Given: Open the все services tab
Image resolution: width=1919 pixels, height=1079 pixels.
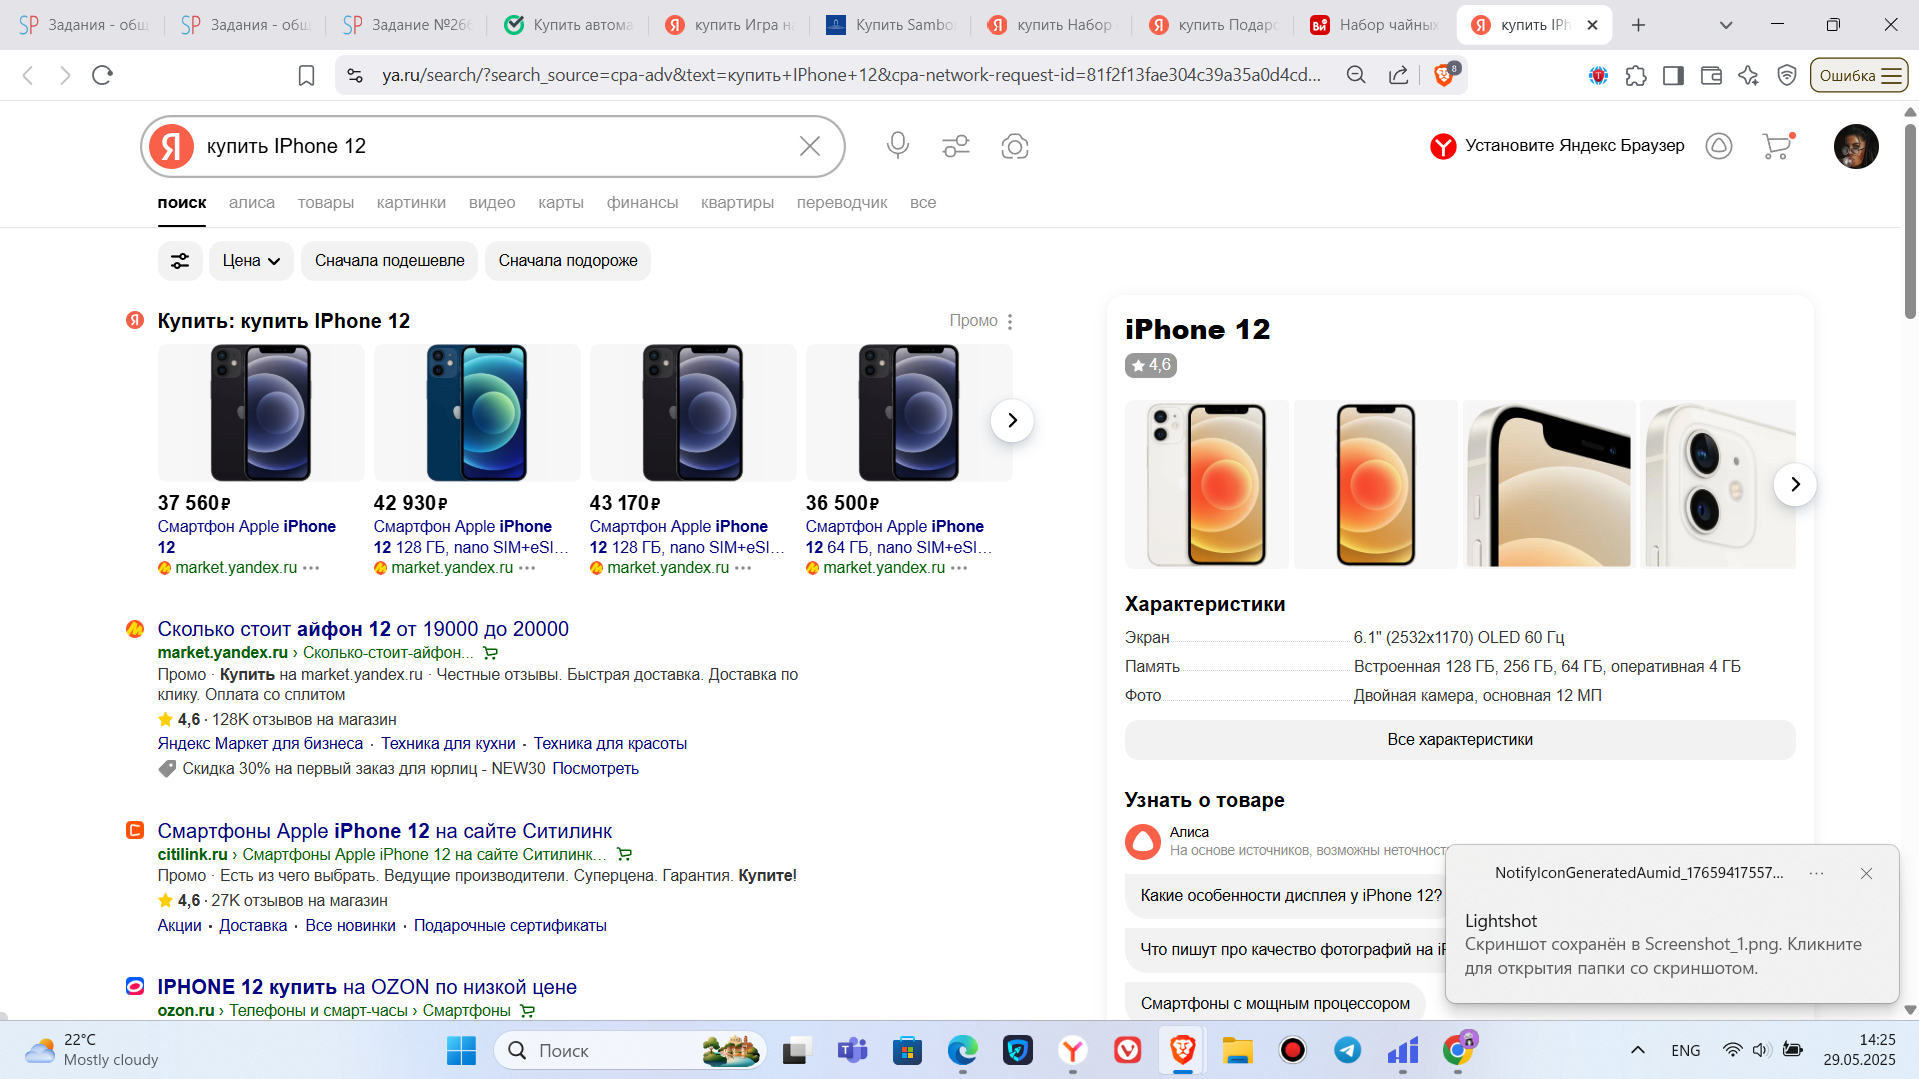Looking at the screenshot, I should tap(923, 203).
